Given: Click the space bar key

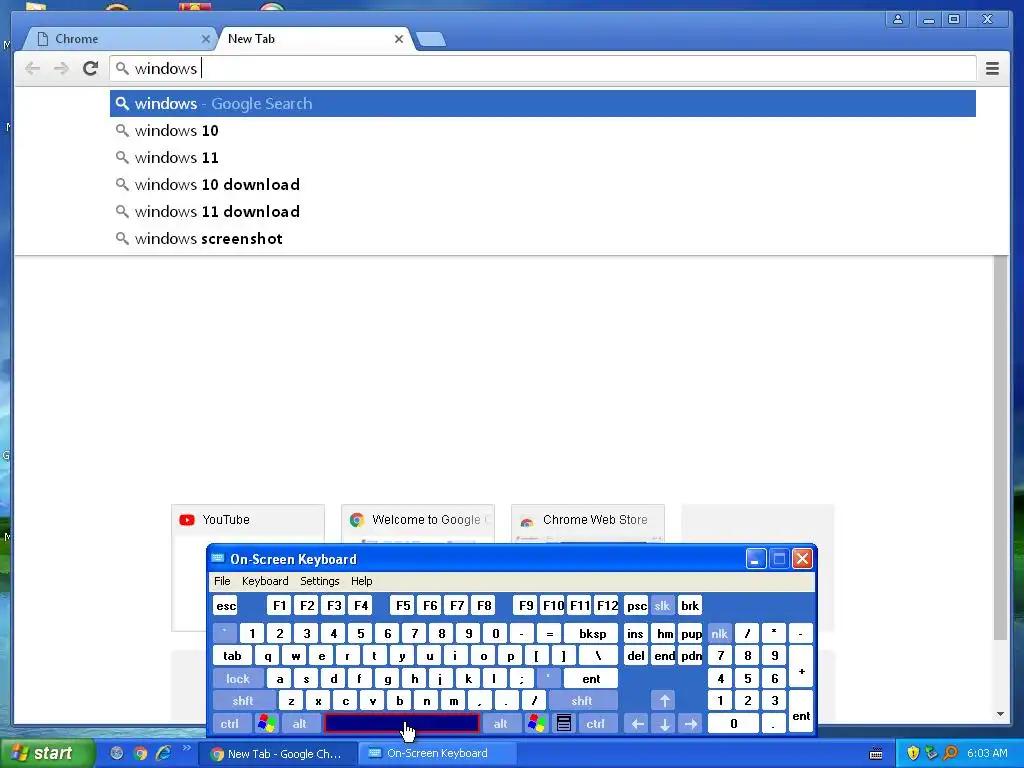Looking at the screenshot, I should 402,724.
